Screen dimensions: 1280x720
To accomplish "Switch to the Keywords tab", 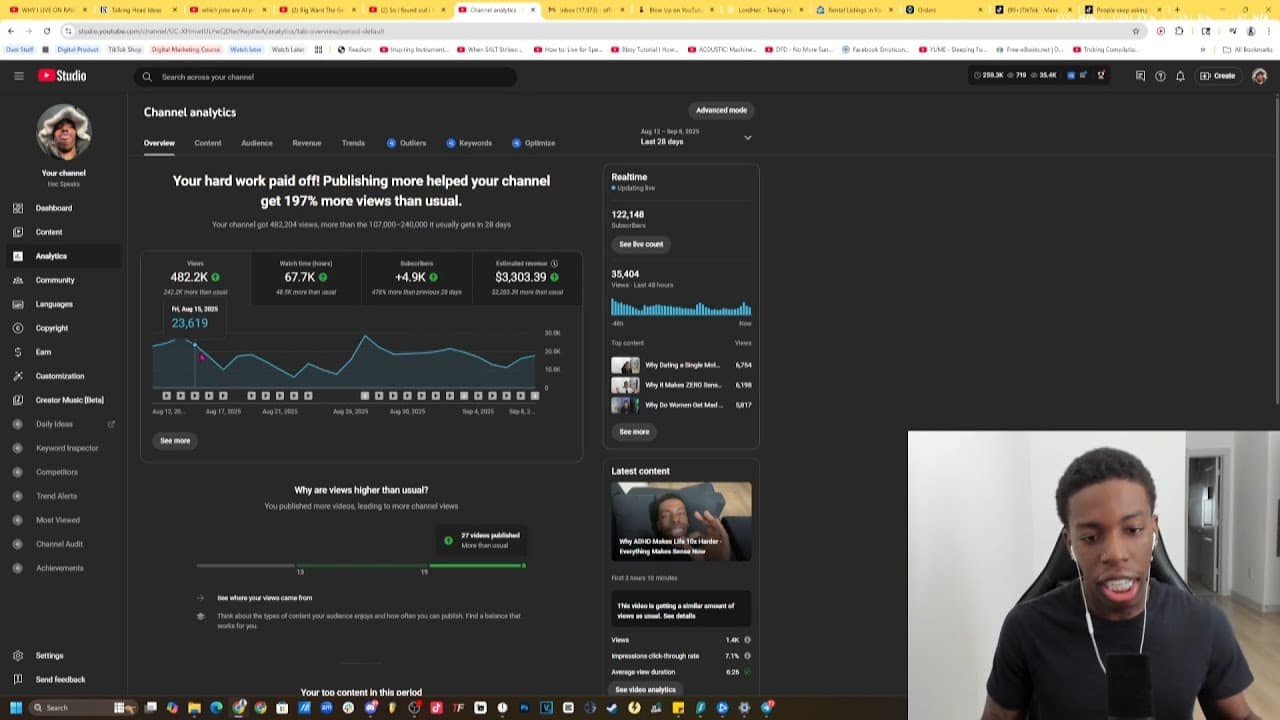I will [469, 143].
